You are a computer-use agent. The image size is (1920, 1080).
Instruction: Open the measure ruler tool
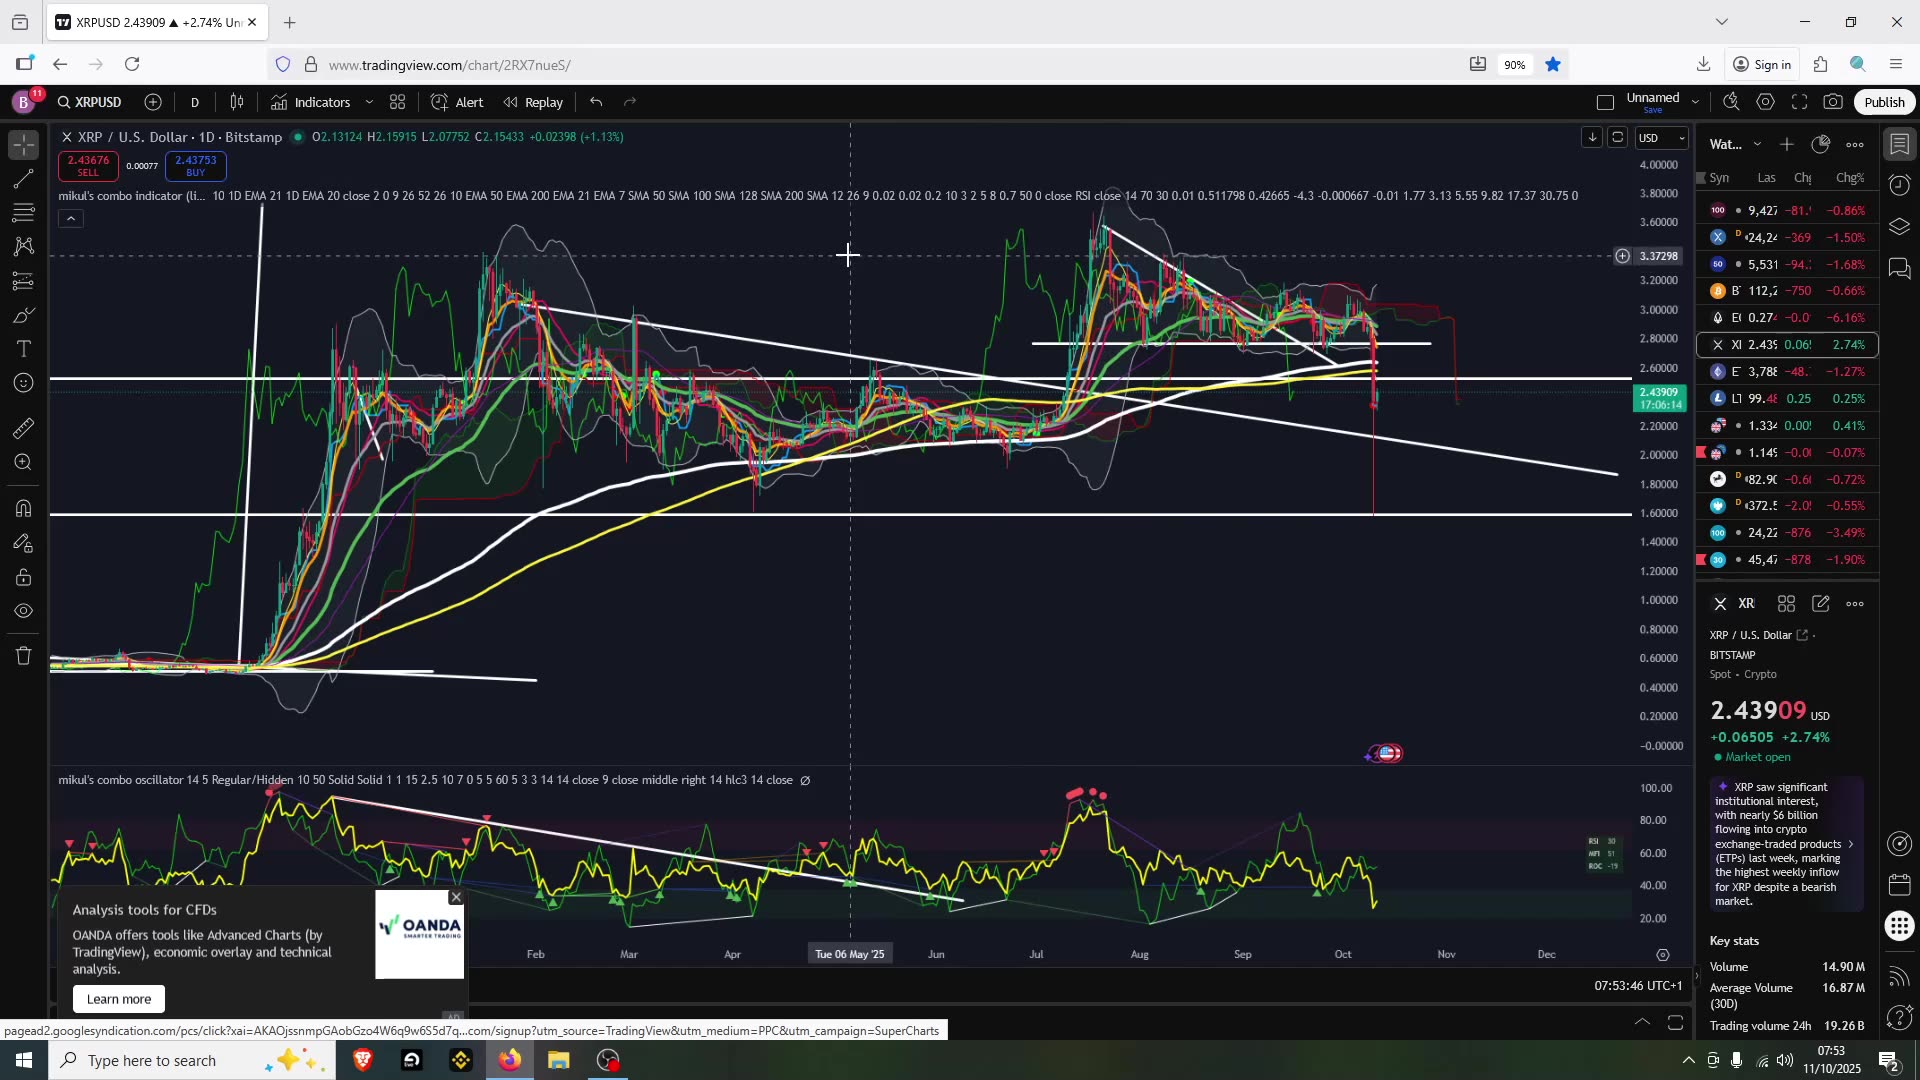[x=23, y=428]
